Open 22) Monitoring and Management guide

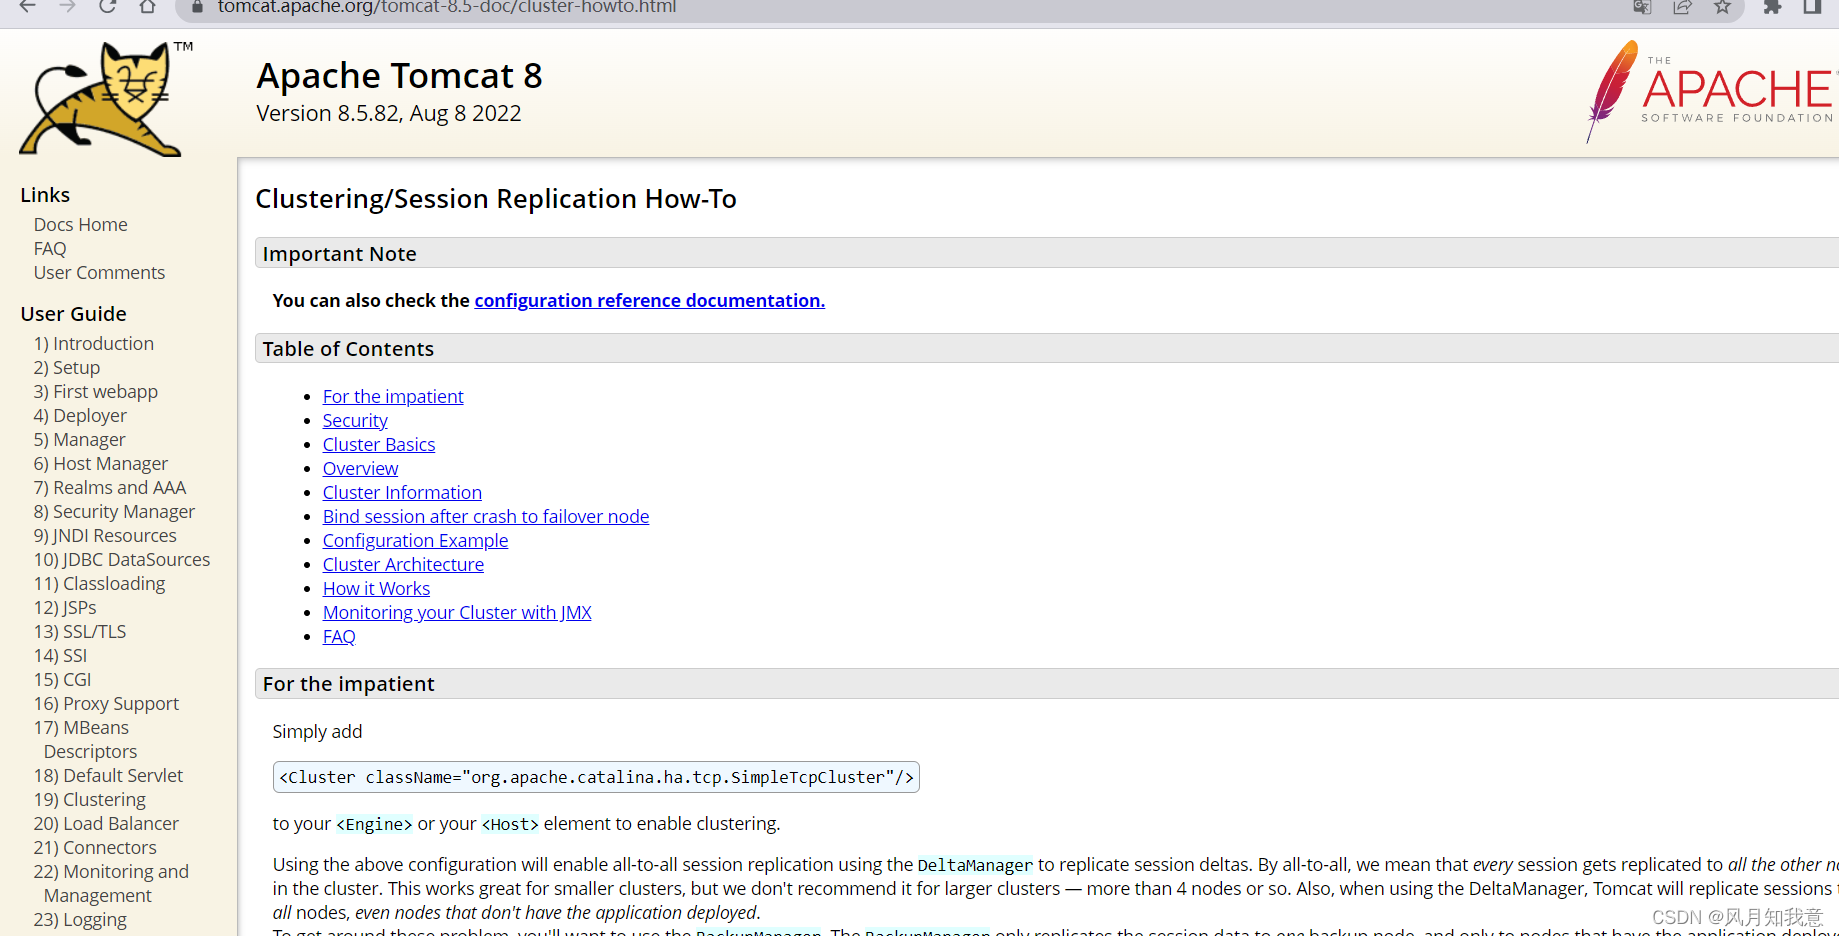[111, 884]
